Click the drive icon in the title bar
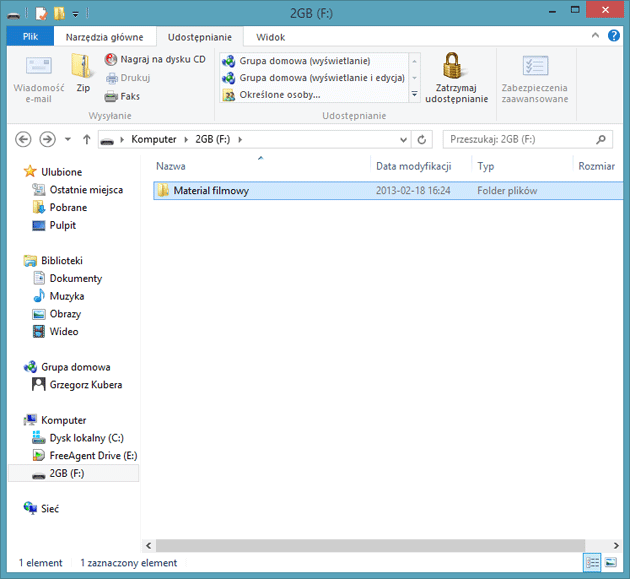Screen dimensions: 630x579 (14, 14)
